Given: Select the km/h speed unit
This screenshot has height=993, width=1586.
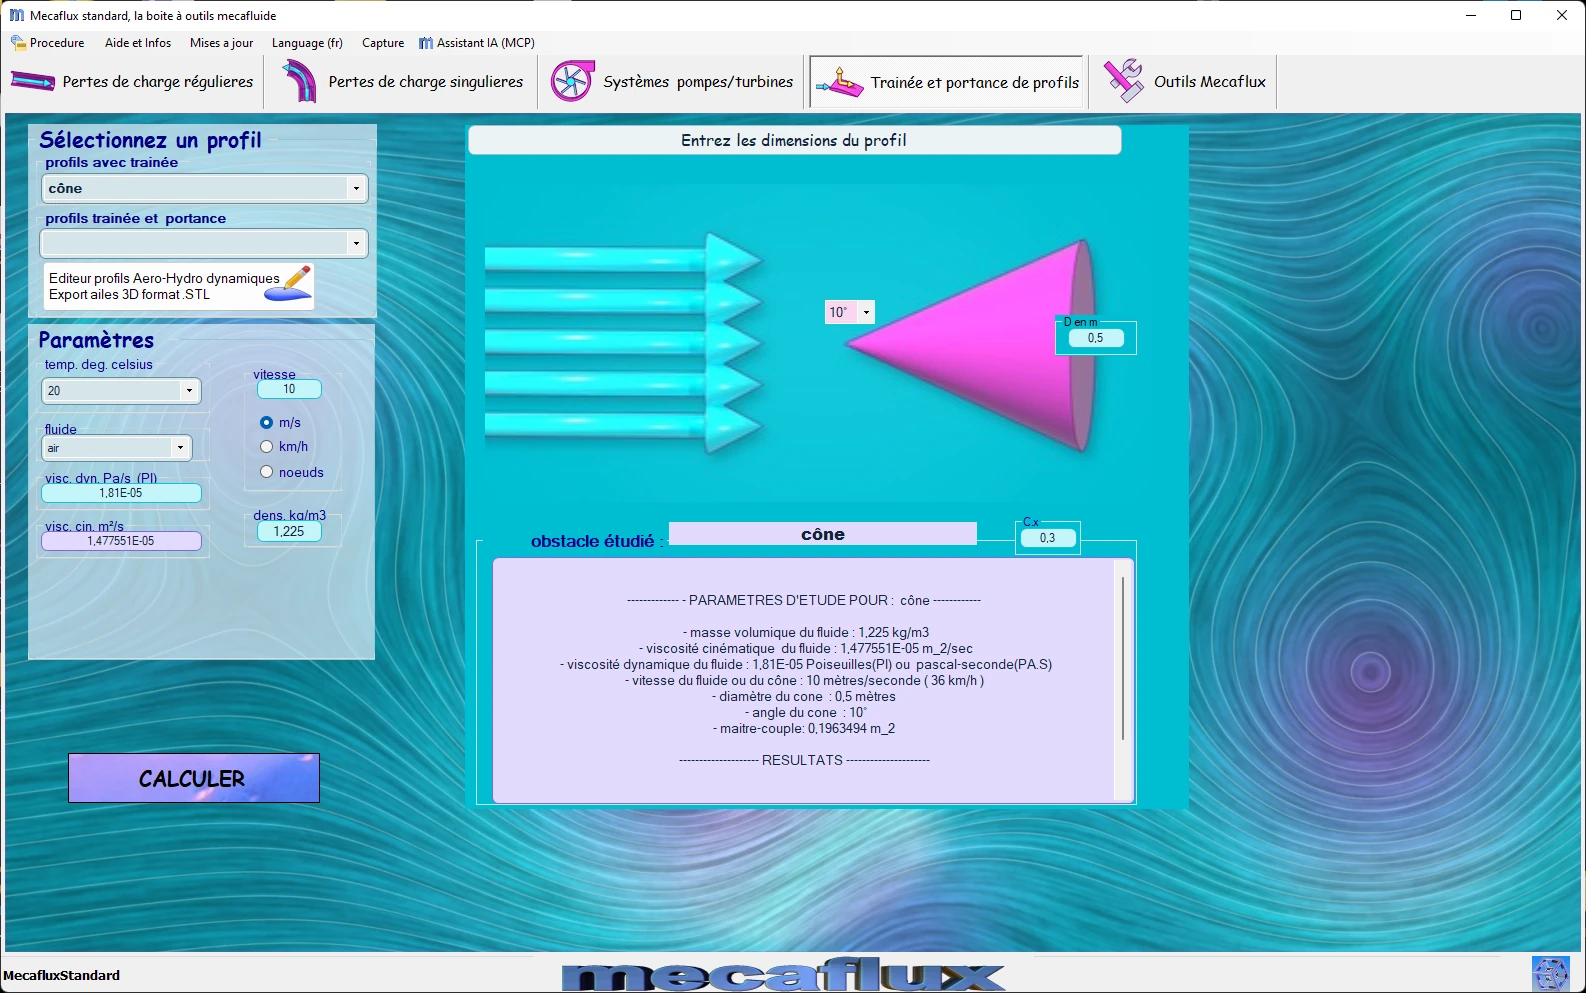Looking at the screenshot, I should pyautogui.click(x=266, y=447).
